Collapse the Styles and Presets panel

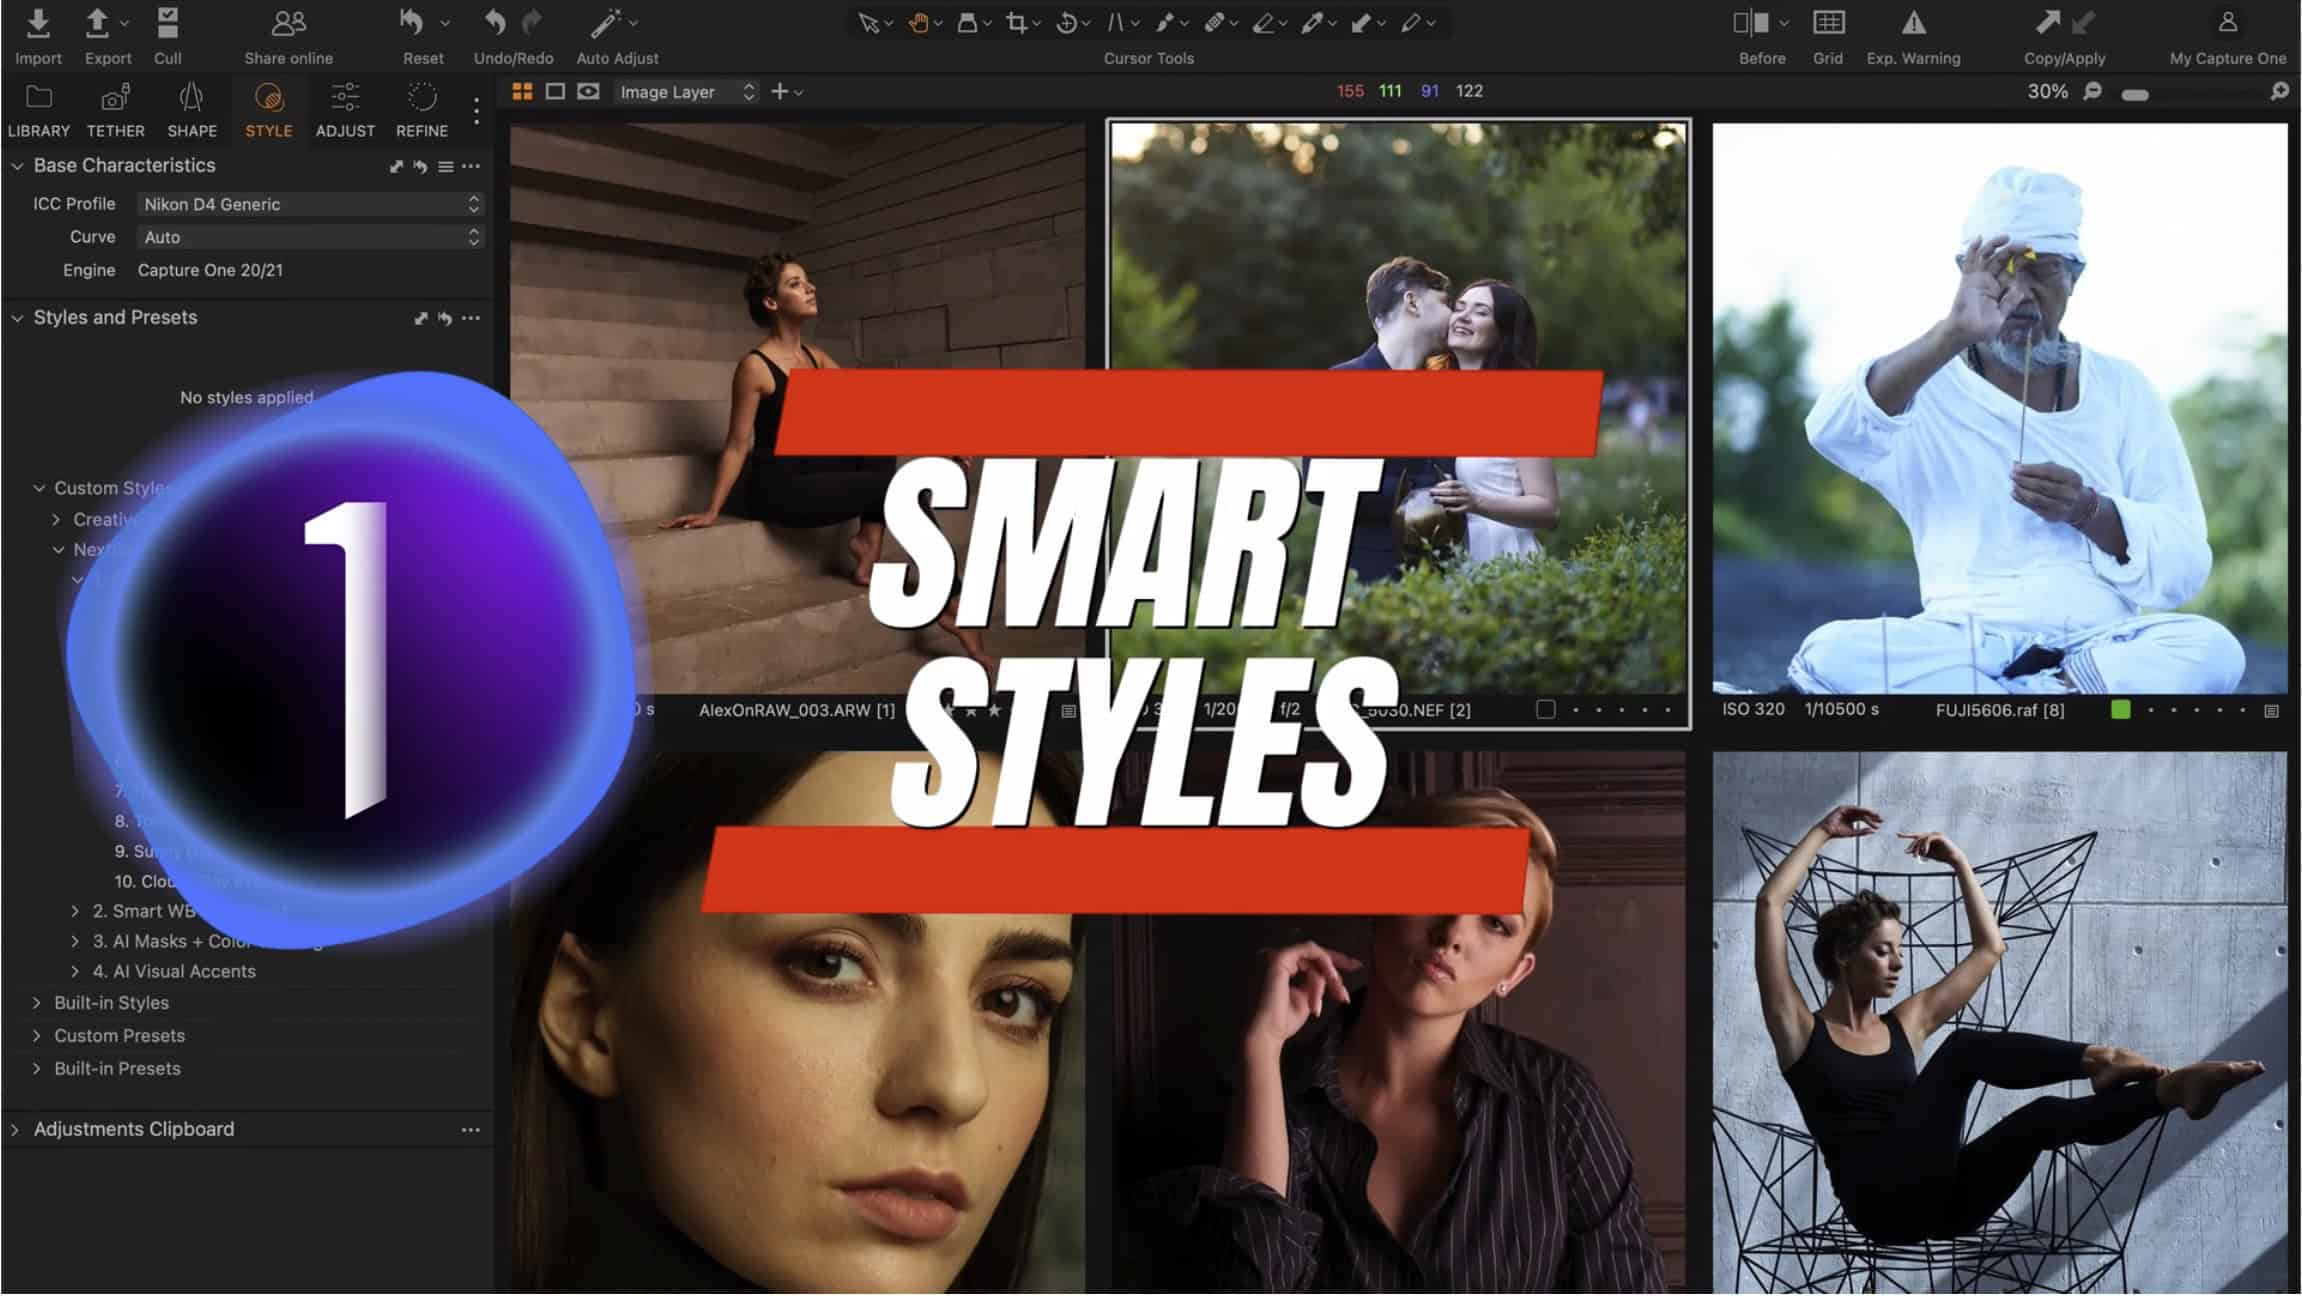[x=17, y=318]
